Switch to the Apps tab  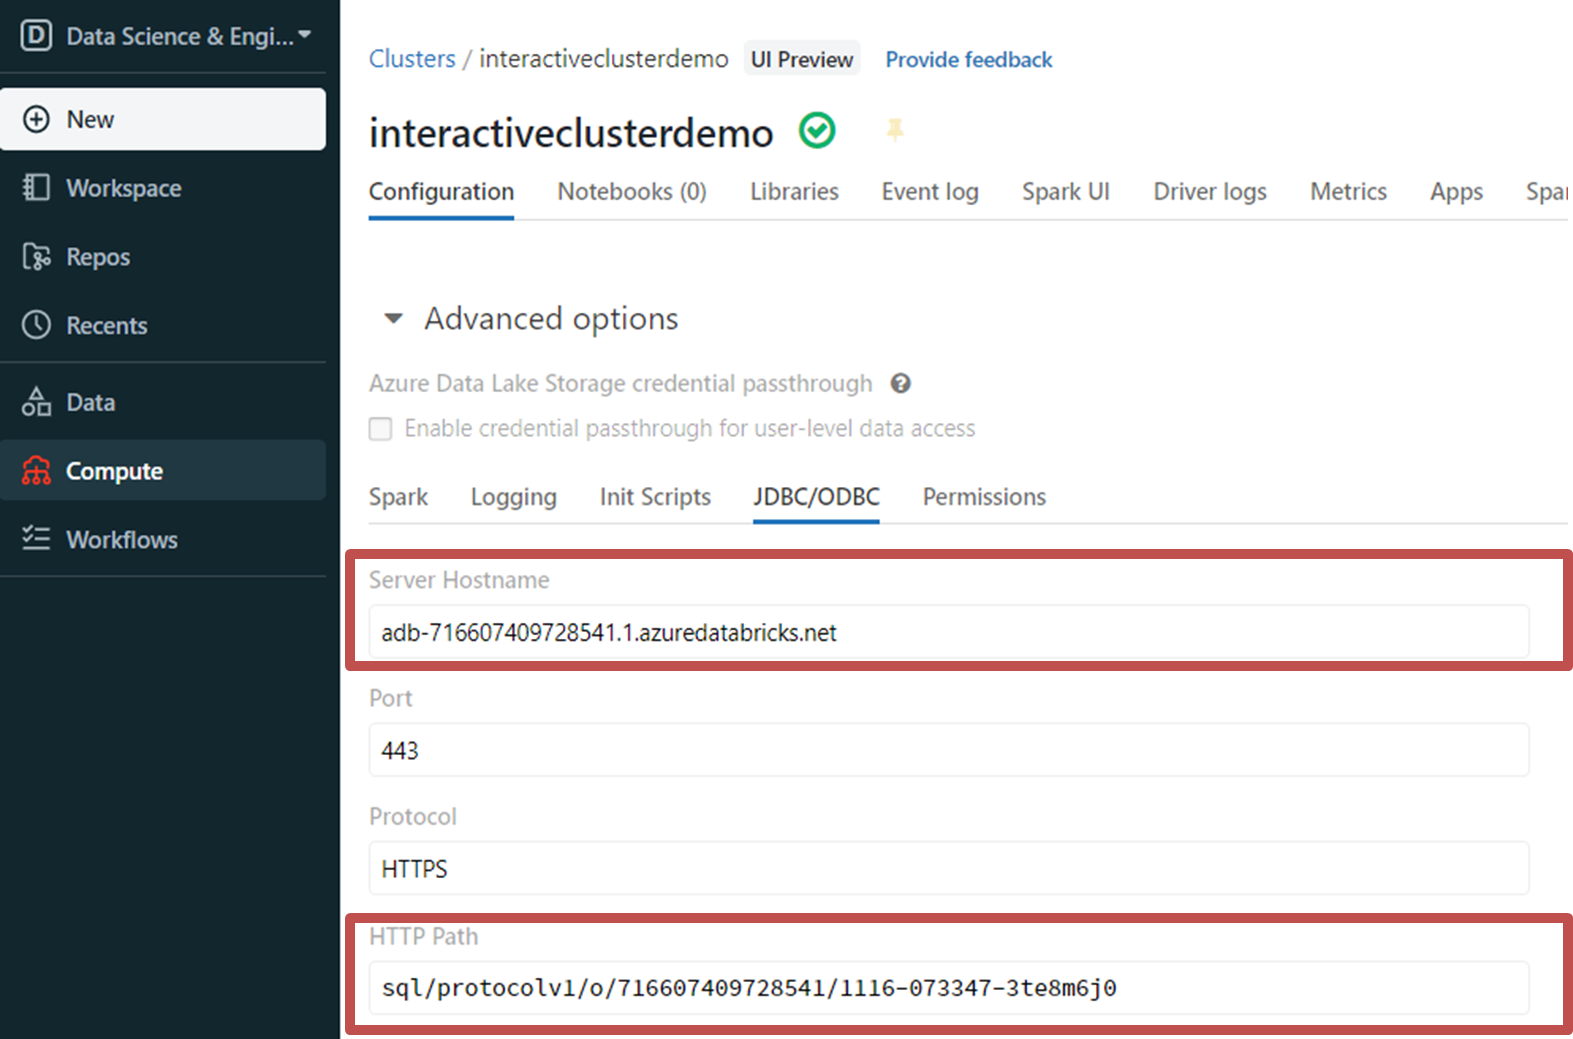[1456, 191]
